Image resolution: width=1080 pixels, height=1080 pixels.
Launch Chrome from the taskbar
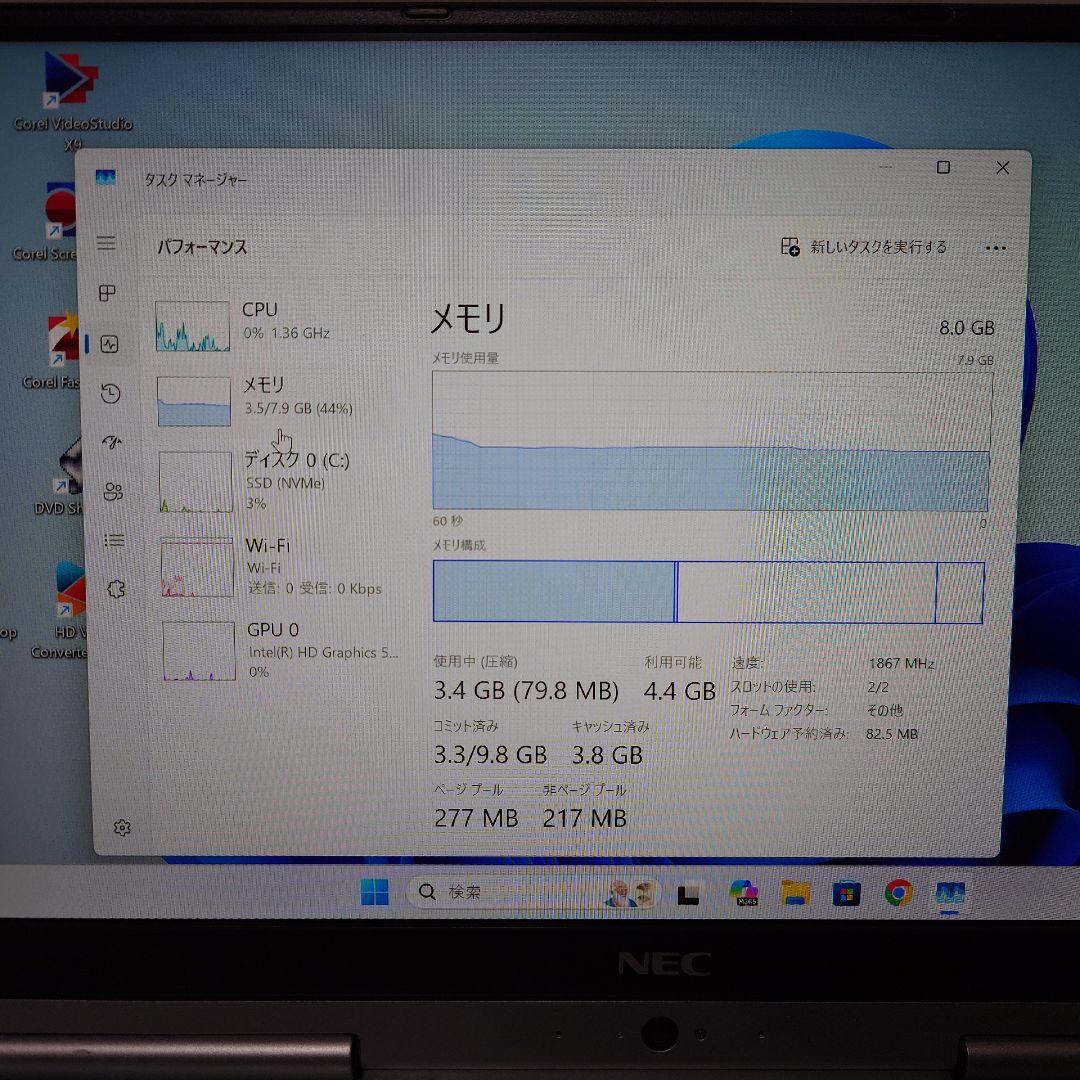click(x=898, y=892)
